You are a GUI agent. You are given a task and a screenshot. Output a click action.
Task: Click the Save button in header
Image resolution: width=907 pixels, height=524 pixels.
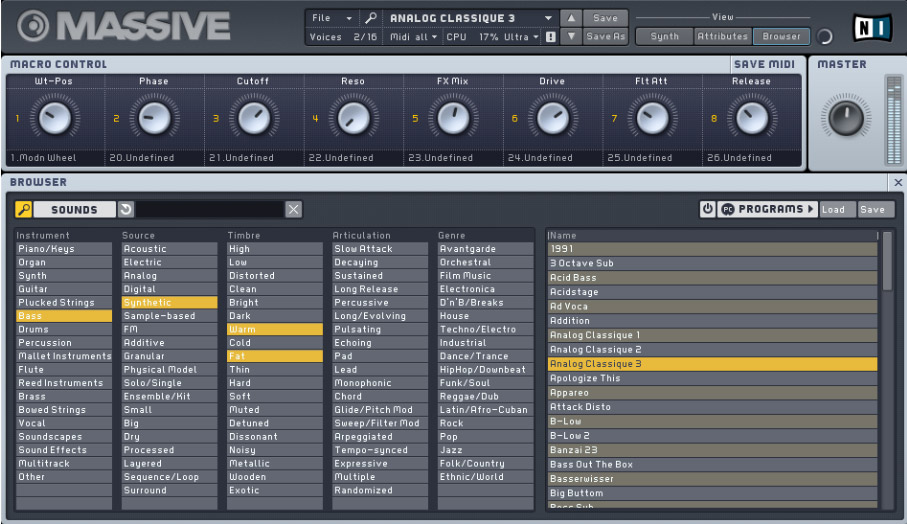point(605,18)
